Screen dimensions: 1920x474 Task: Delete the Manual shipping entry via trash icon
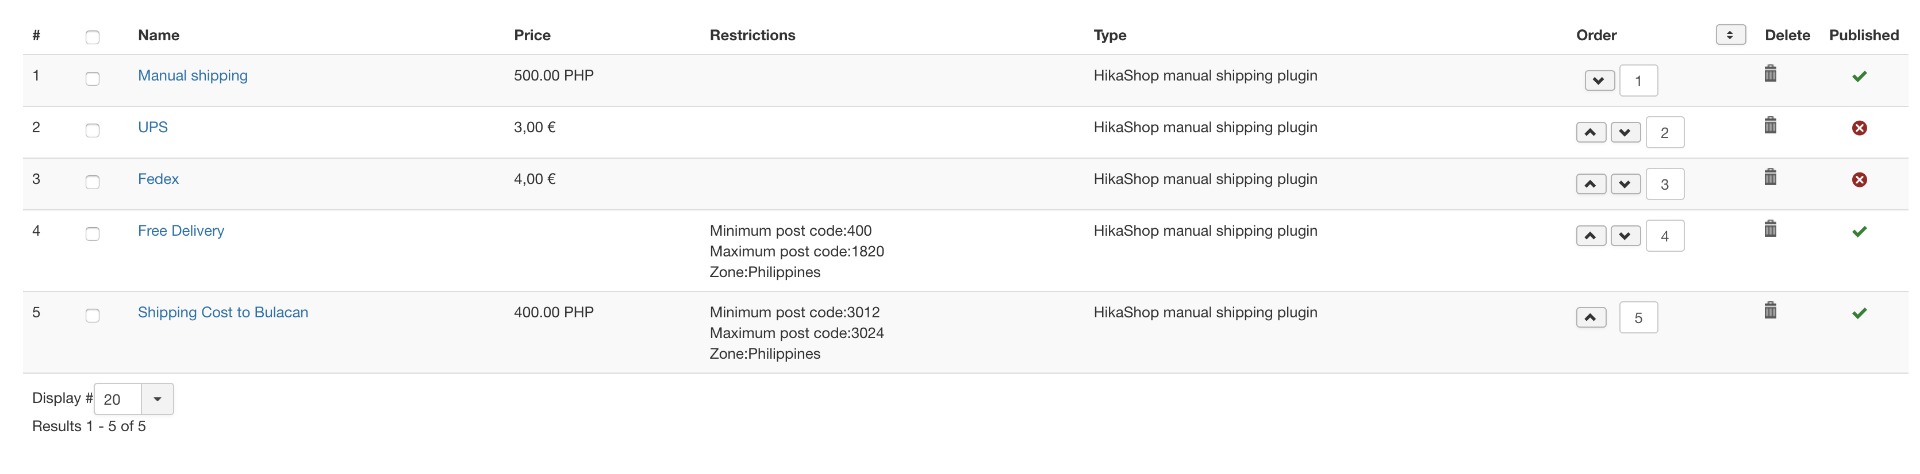pyautogui.click(x=1770, y=74)
